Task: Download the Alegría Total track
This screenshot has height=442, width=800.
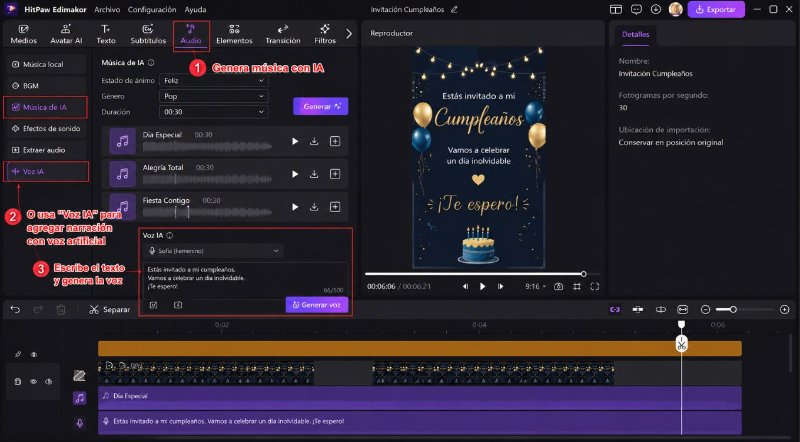Action: tap(314, 174)
